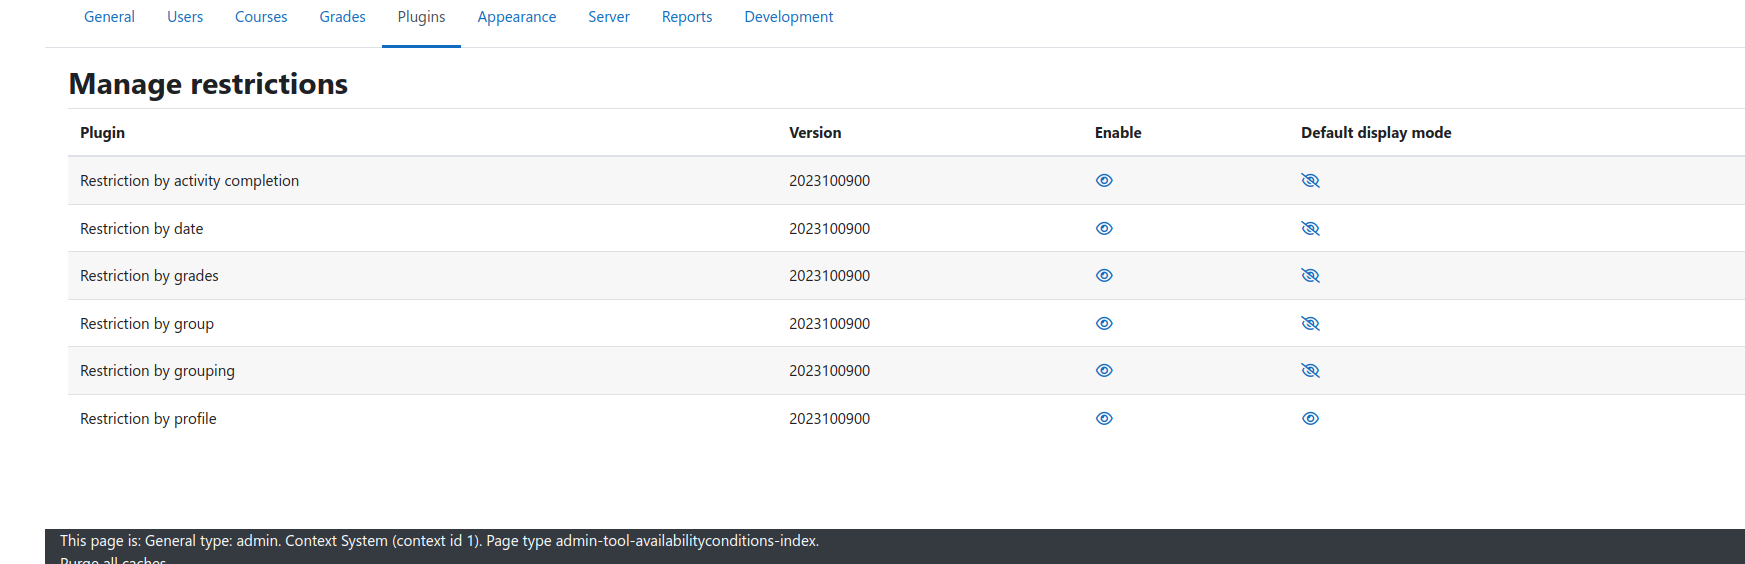Switch to the Server tab
1745x564 pixels.
tap(609, 17)
